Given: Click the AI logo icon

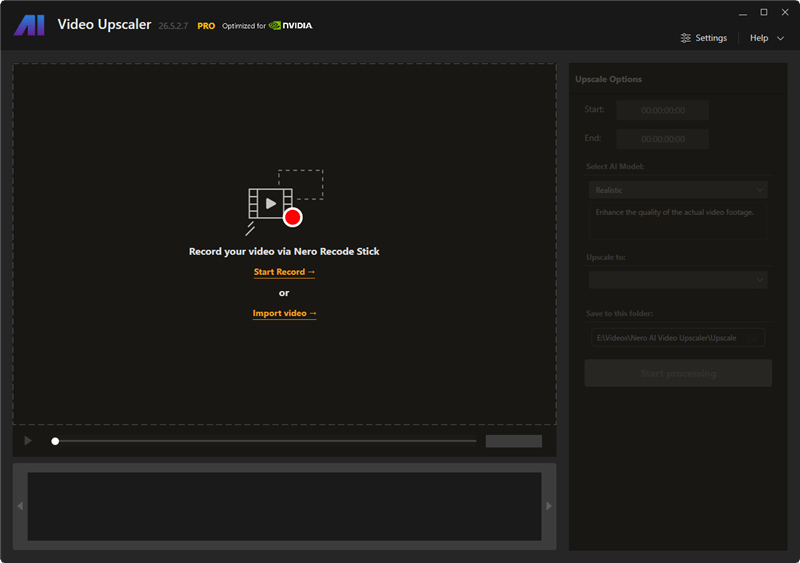Looking at the screenshot, I should 30,25.
